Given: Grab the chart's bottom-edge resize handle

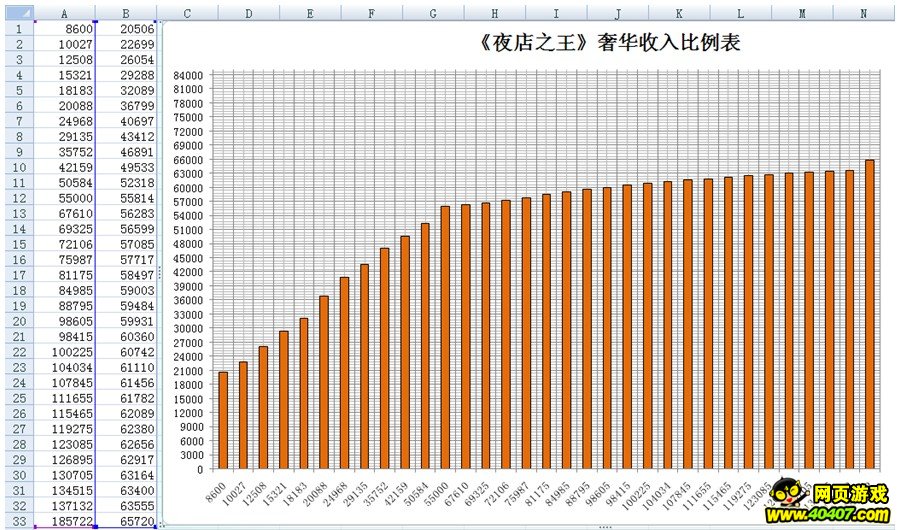Looking at the screenshot, I should (x=605, y=527).
